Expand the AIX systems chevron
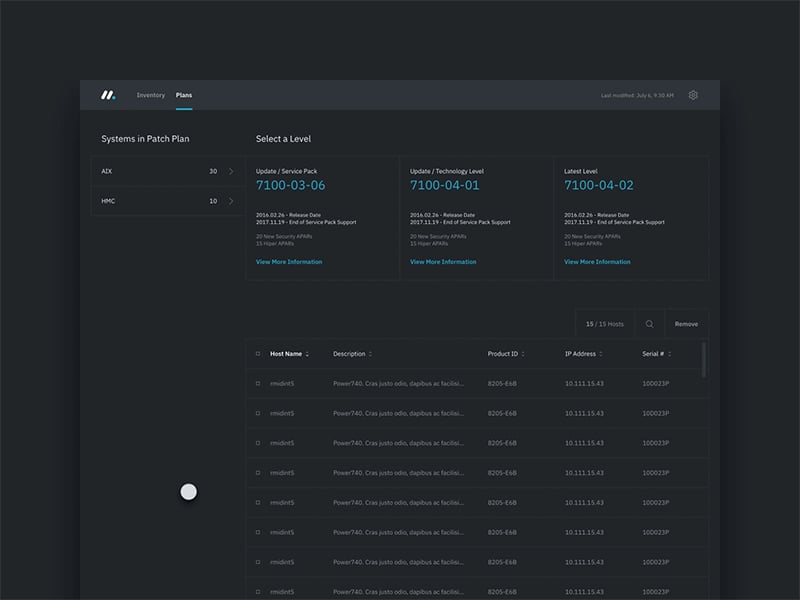This screenshot has height=600, width=800. coord(231,171)
